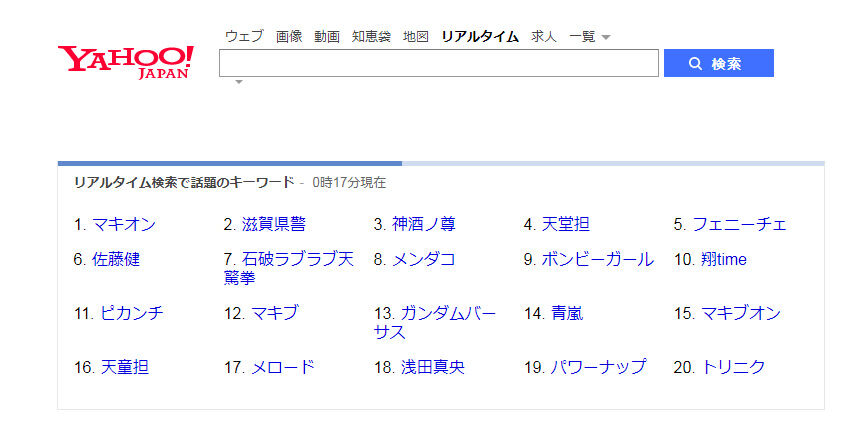Click the blue 検索 search button
Image resolution: width=842 pixels, height=425 pixels.
point(718,63)
